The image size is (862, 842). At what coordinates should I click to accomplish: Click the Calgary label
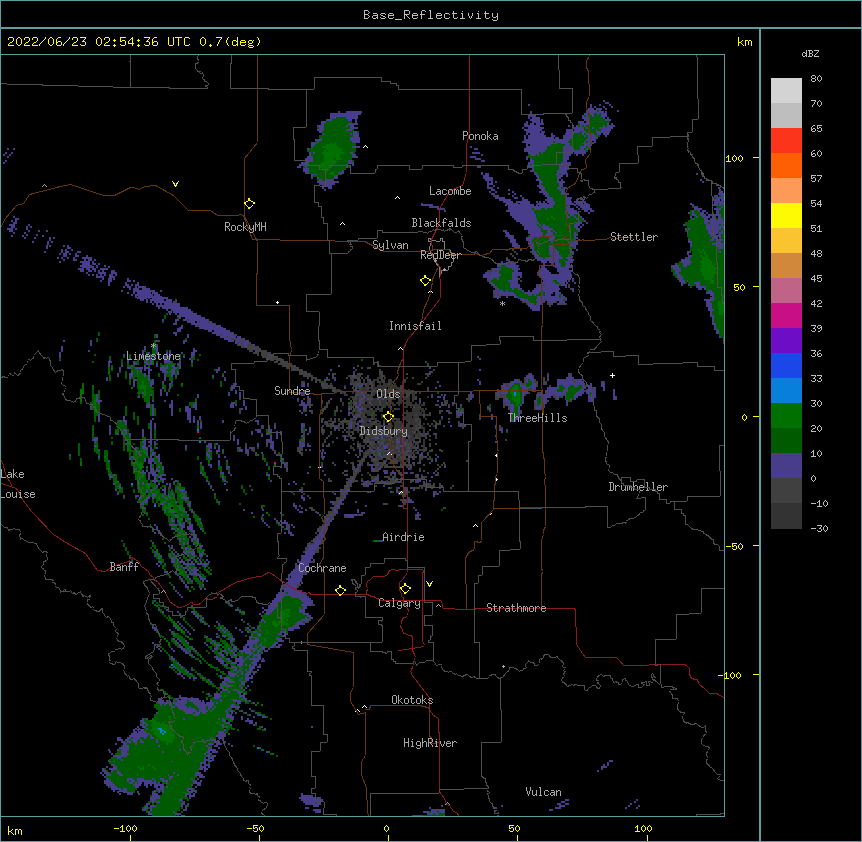(x=399, y=603)
